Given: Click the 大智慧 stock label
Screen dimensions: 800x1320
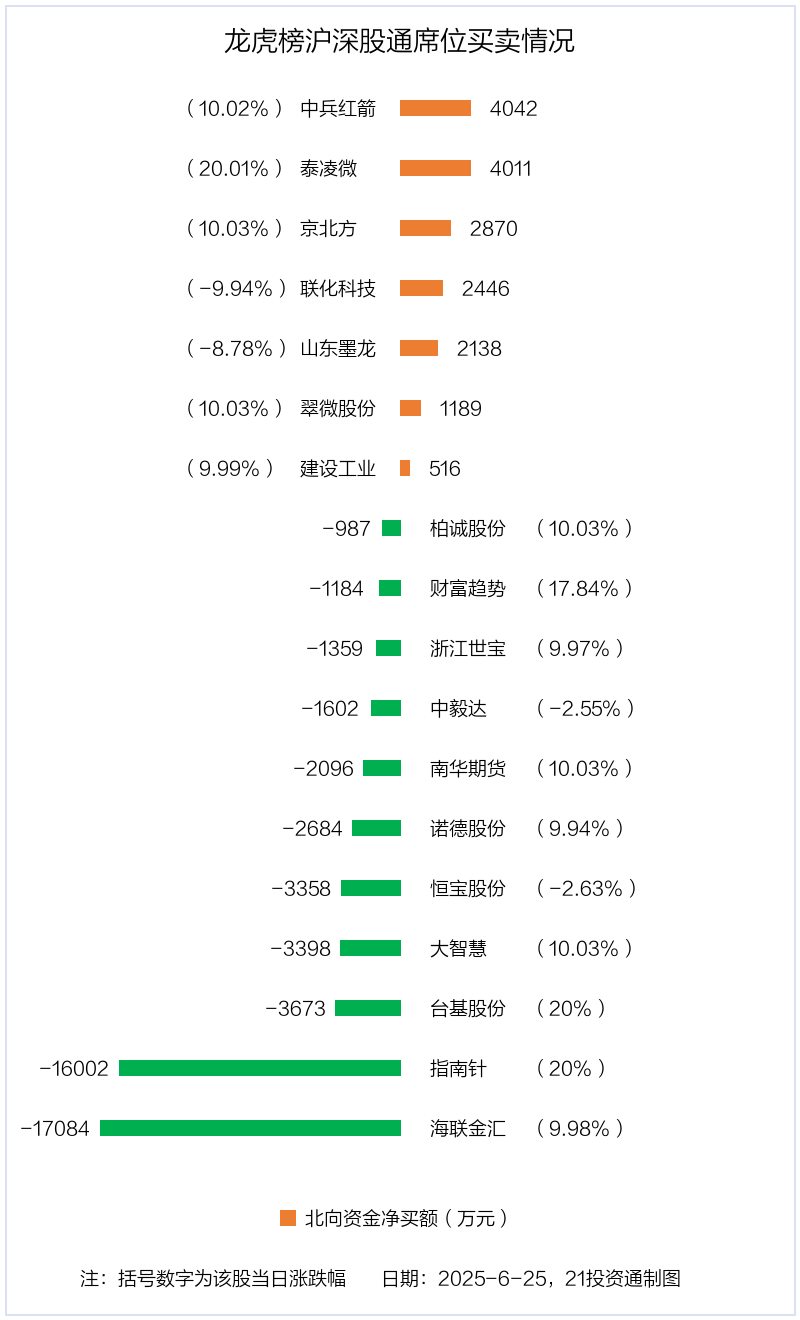Looking at the screenshot, I should [458, 948].
